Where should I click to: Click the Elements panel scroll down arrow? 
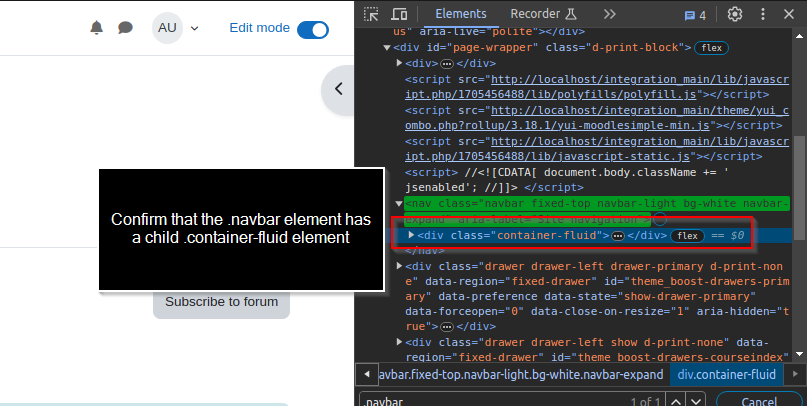click(799, 355)
